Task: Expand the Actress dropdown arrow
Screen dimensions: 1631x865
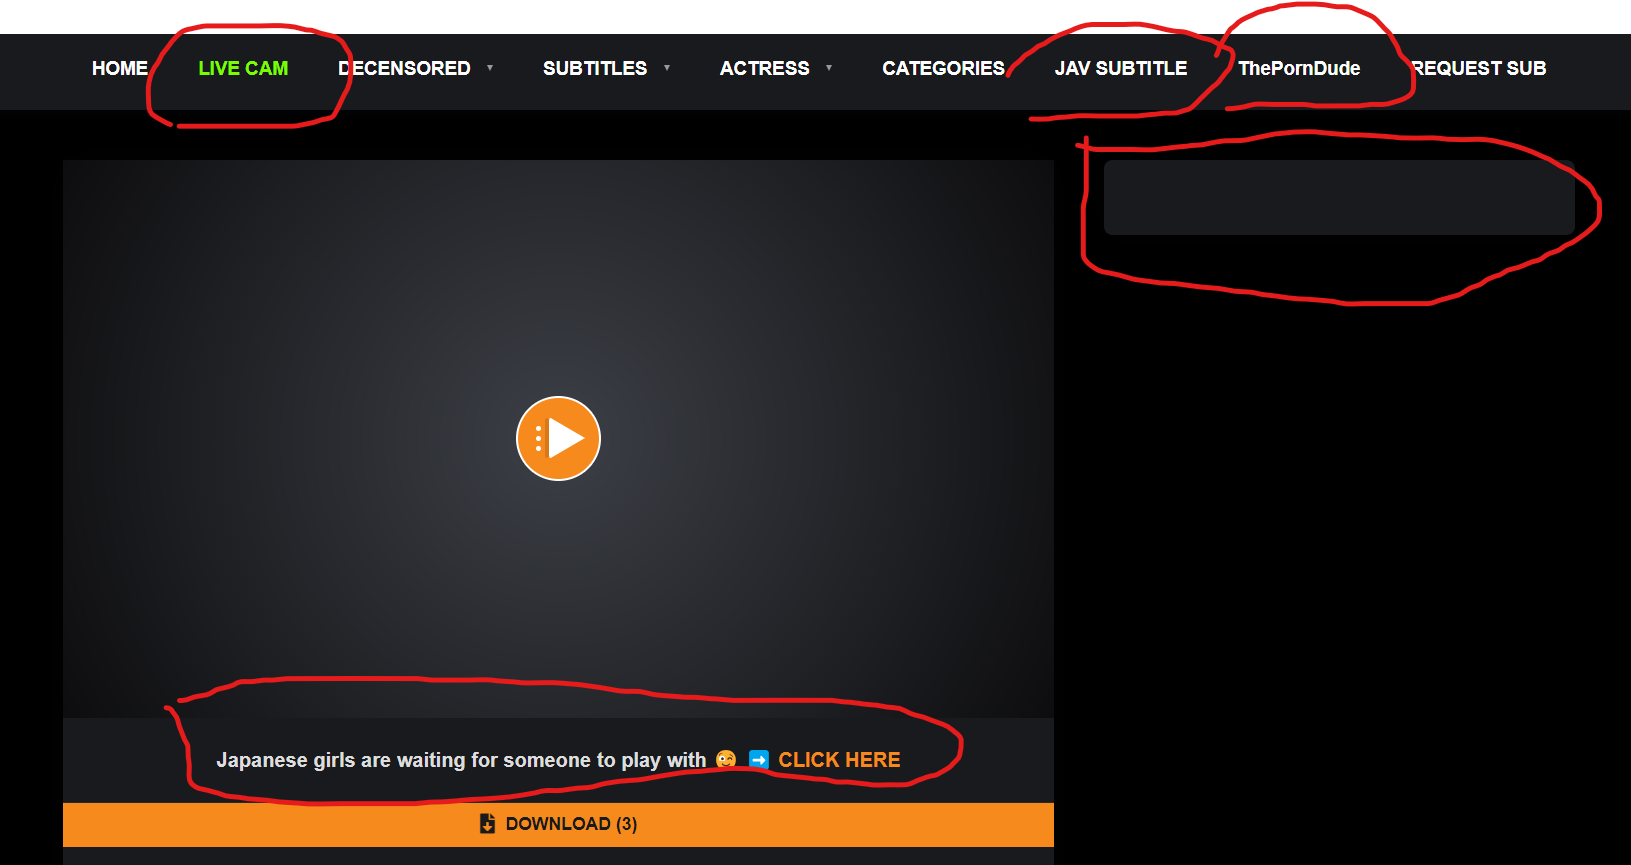Action: click(x=829, y=68)
